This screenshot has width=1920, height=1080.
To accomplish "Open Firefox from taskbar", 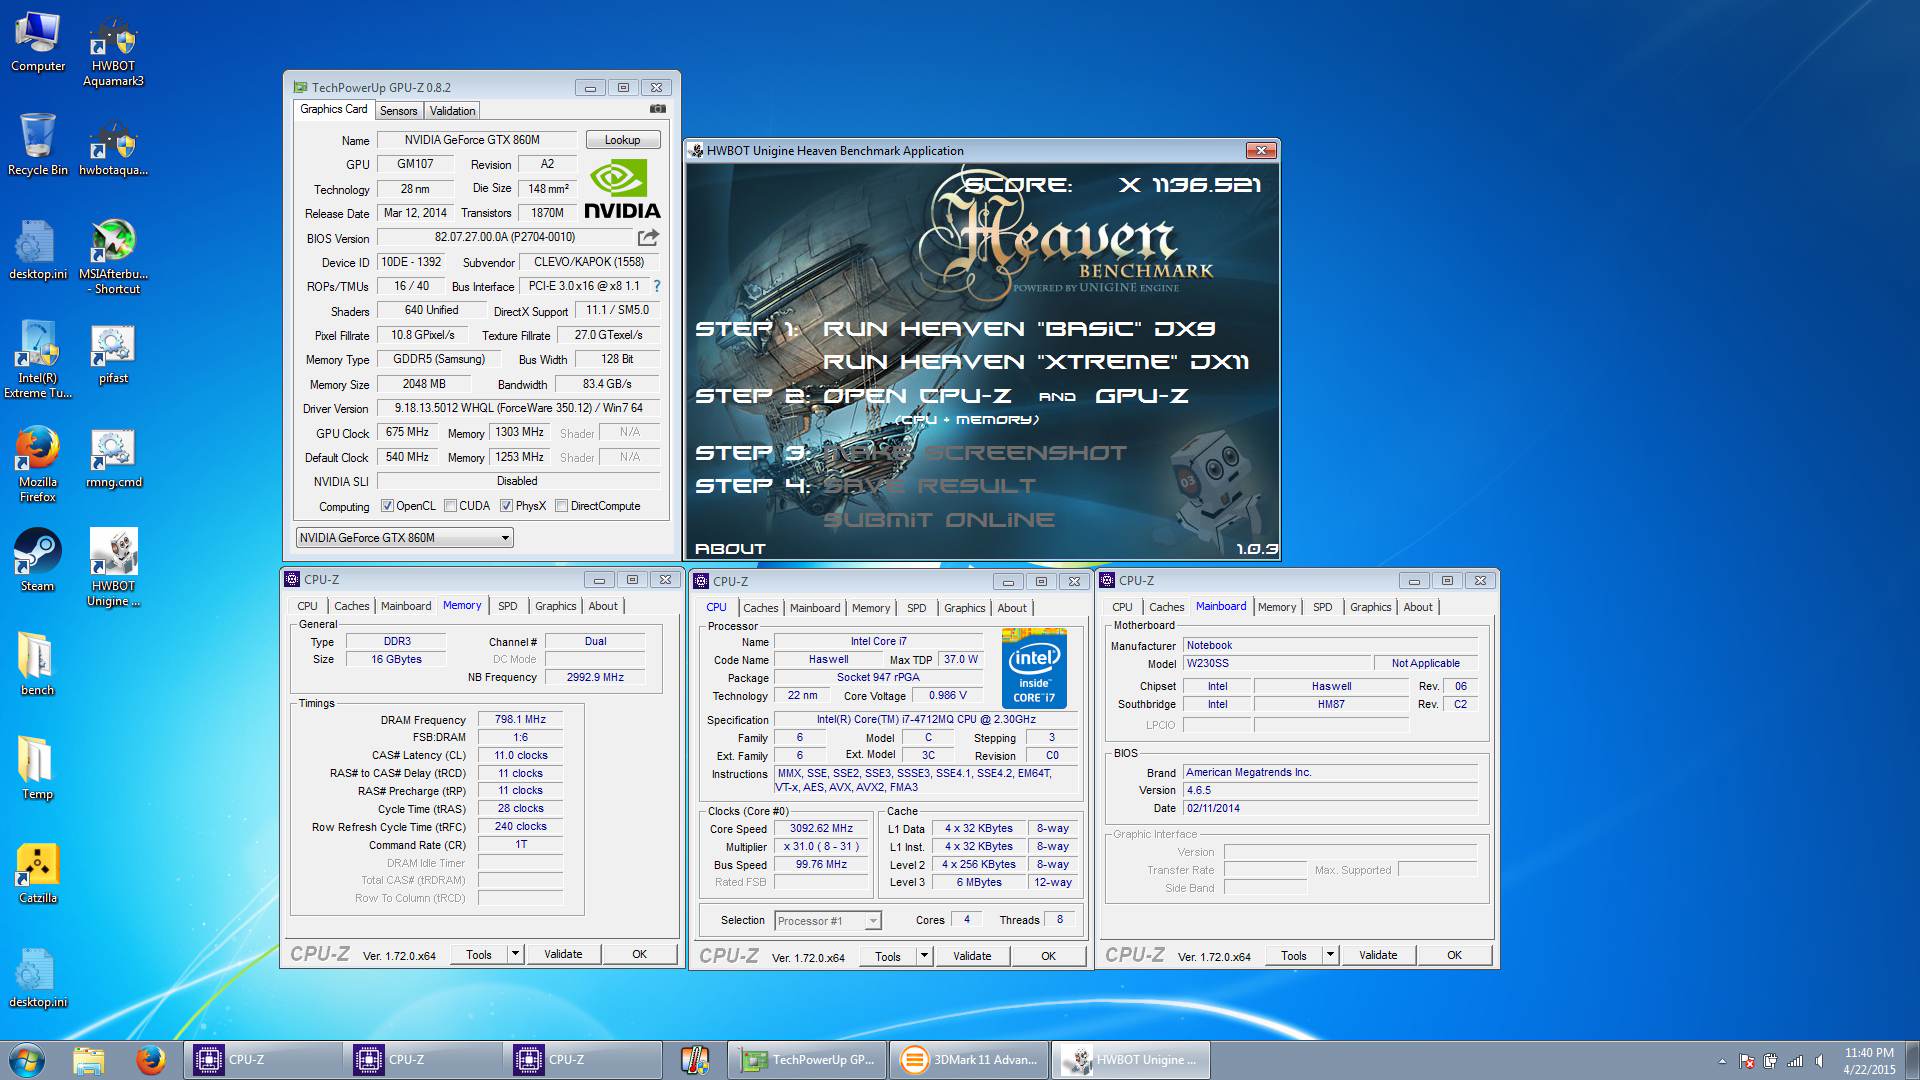I will click(151, 1060).
